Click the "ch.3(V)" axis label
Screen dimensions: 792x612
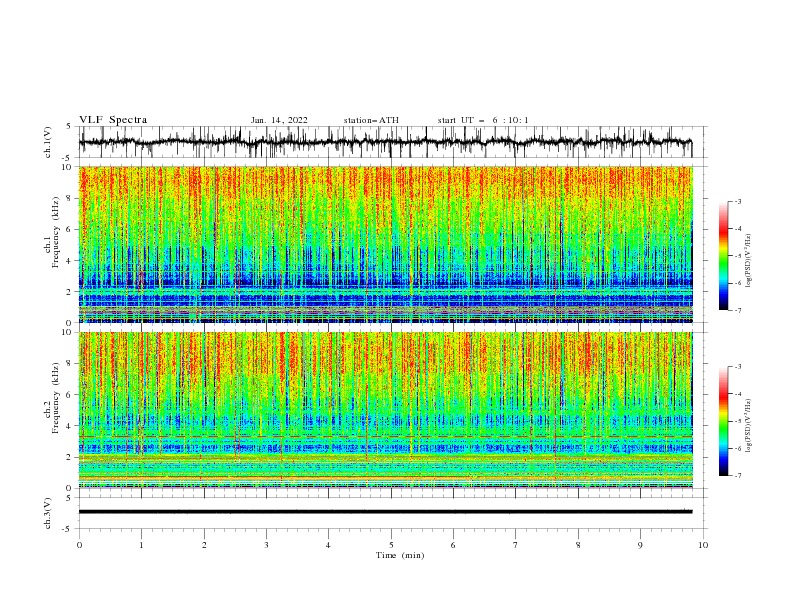(48, 513)
